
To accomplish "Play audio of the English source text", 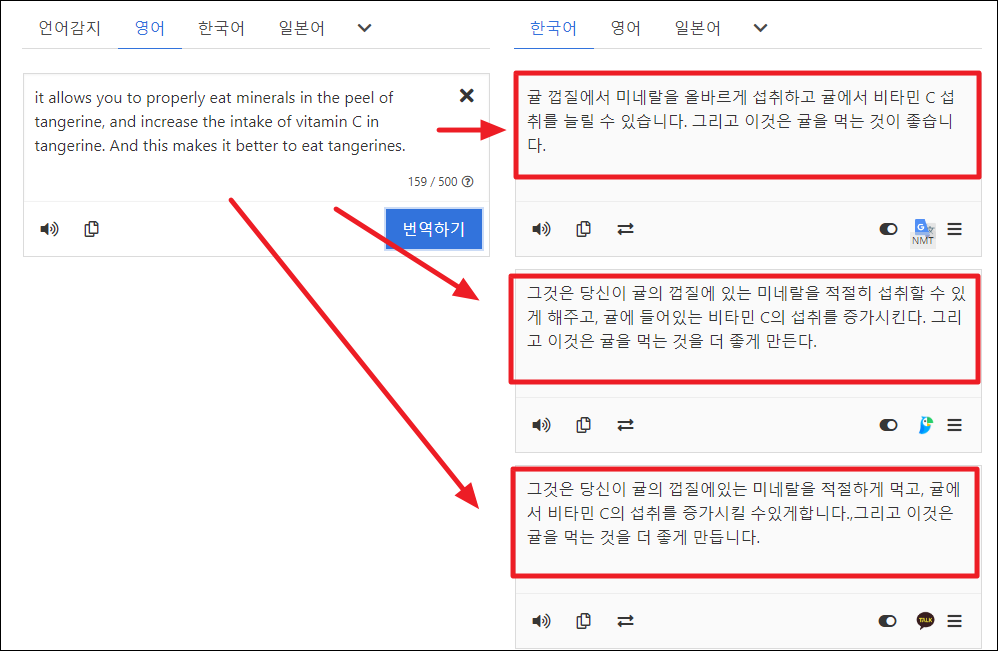I will click(48, 229).
